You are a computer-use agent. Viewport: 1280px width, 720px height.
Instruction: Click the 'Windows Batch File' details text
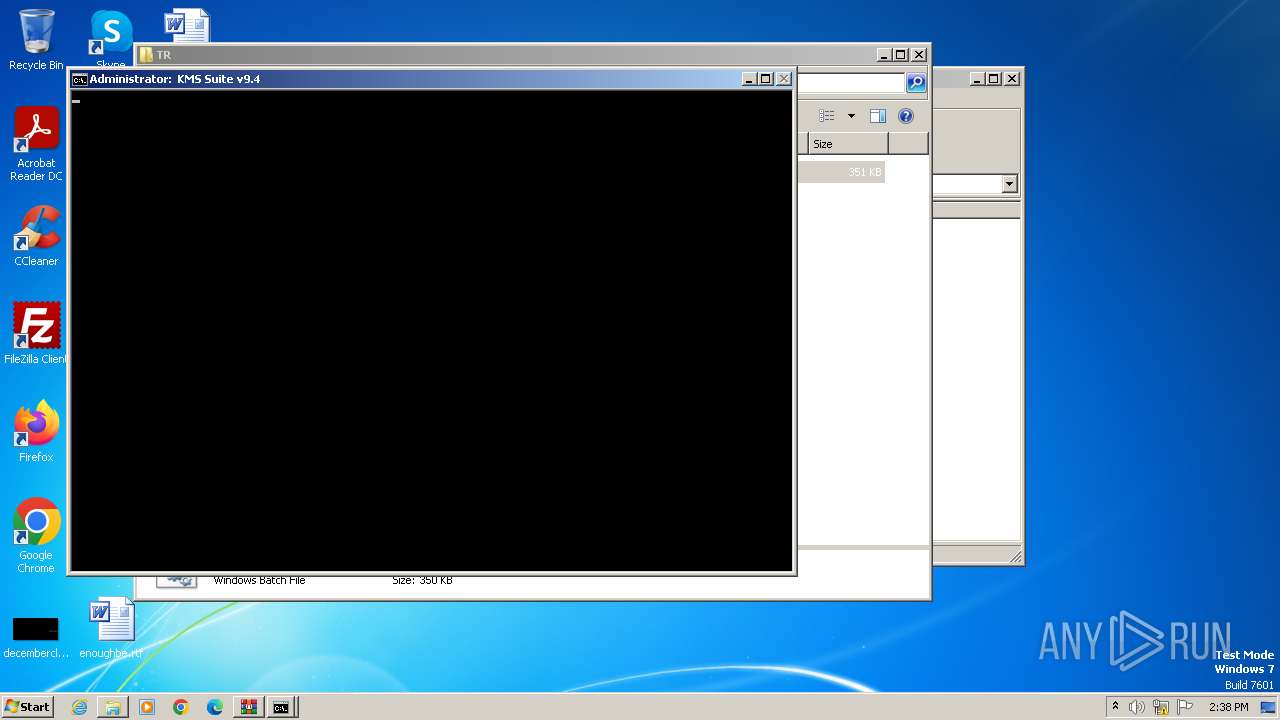pos(259,580)
